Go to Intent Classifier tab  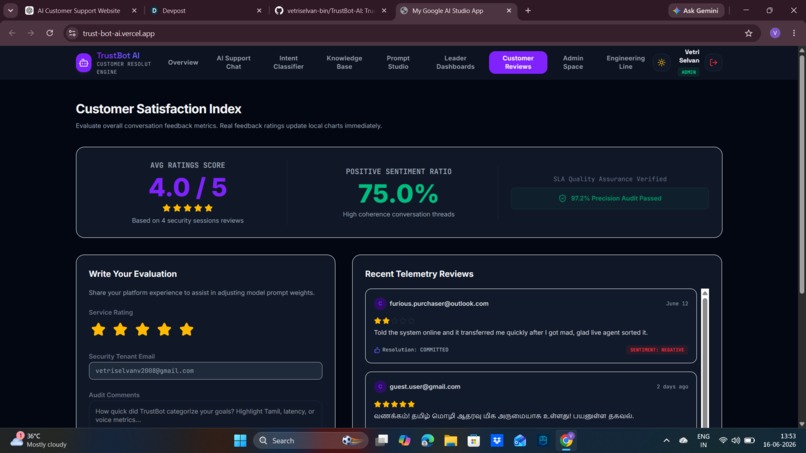point(288,62)
